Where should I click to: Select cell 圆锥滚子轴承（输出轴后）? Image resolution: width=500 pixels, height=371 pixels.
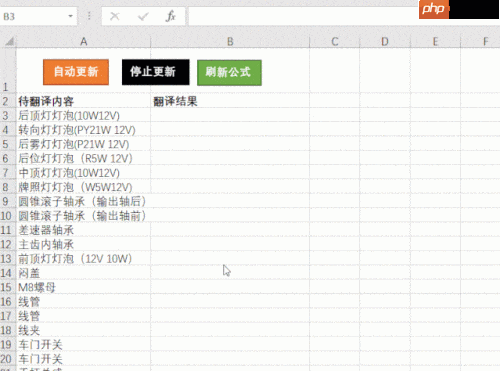(x=83, y=202)
